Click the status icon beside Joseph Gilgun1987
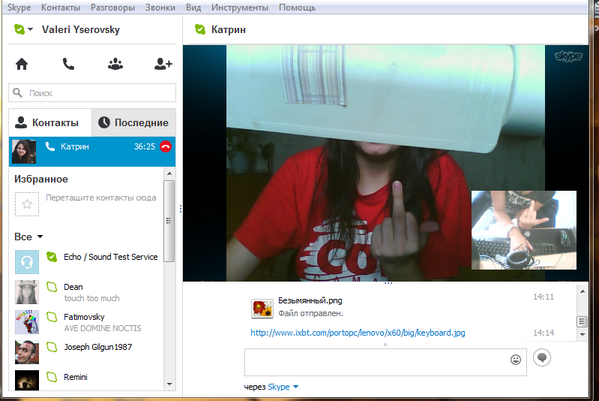Screen dimensions: 599x401 point(52,347)
